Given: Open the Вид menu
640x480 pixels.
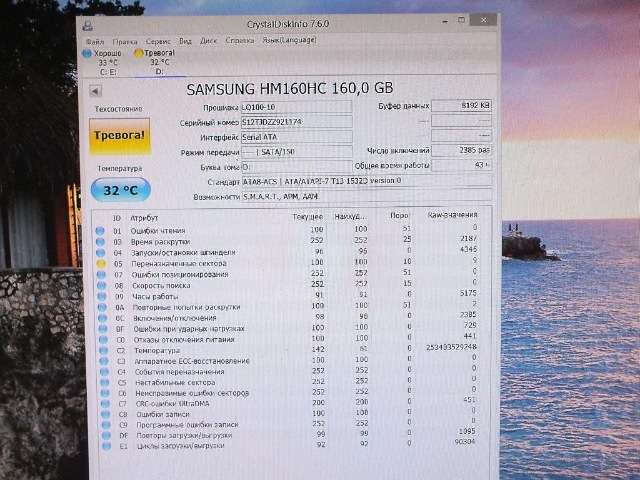Looking at the screenshot, I should [185, 41].
